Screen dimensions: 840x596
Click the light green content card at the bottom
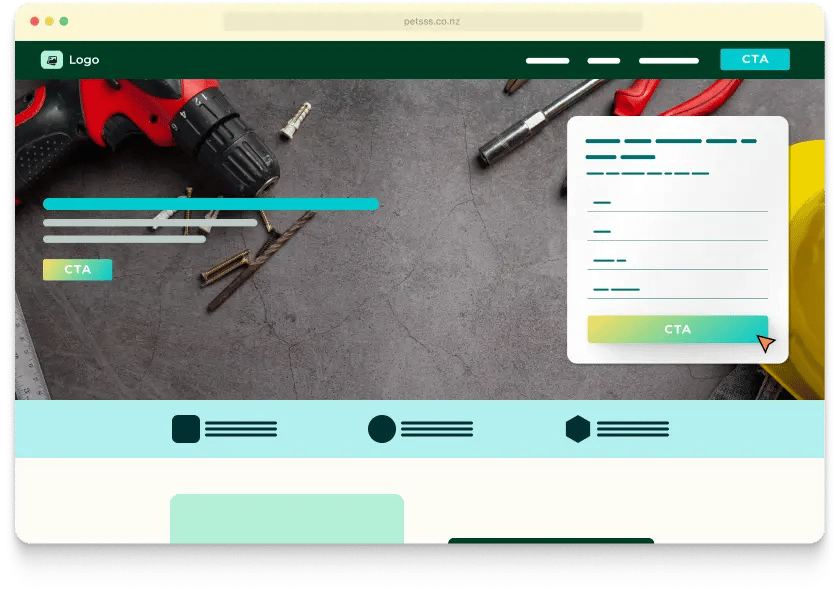pos(287,518)
